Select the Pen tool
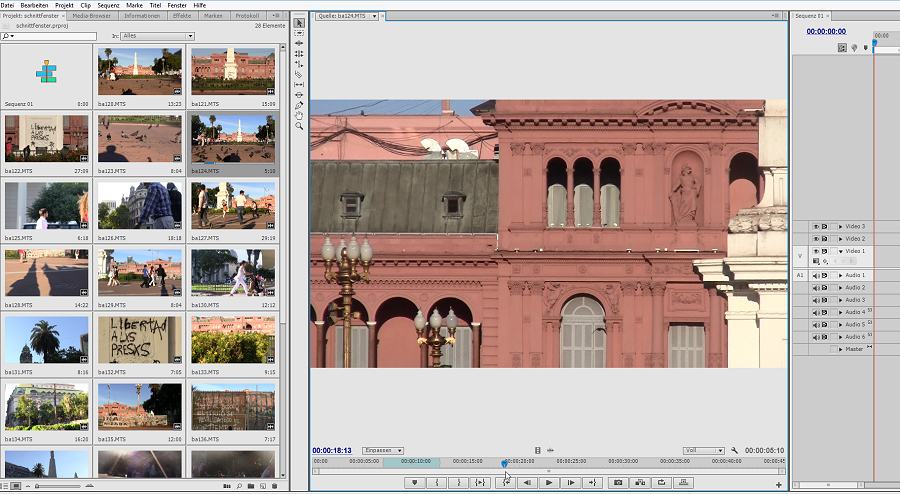 [299, 106]
